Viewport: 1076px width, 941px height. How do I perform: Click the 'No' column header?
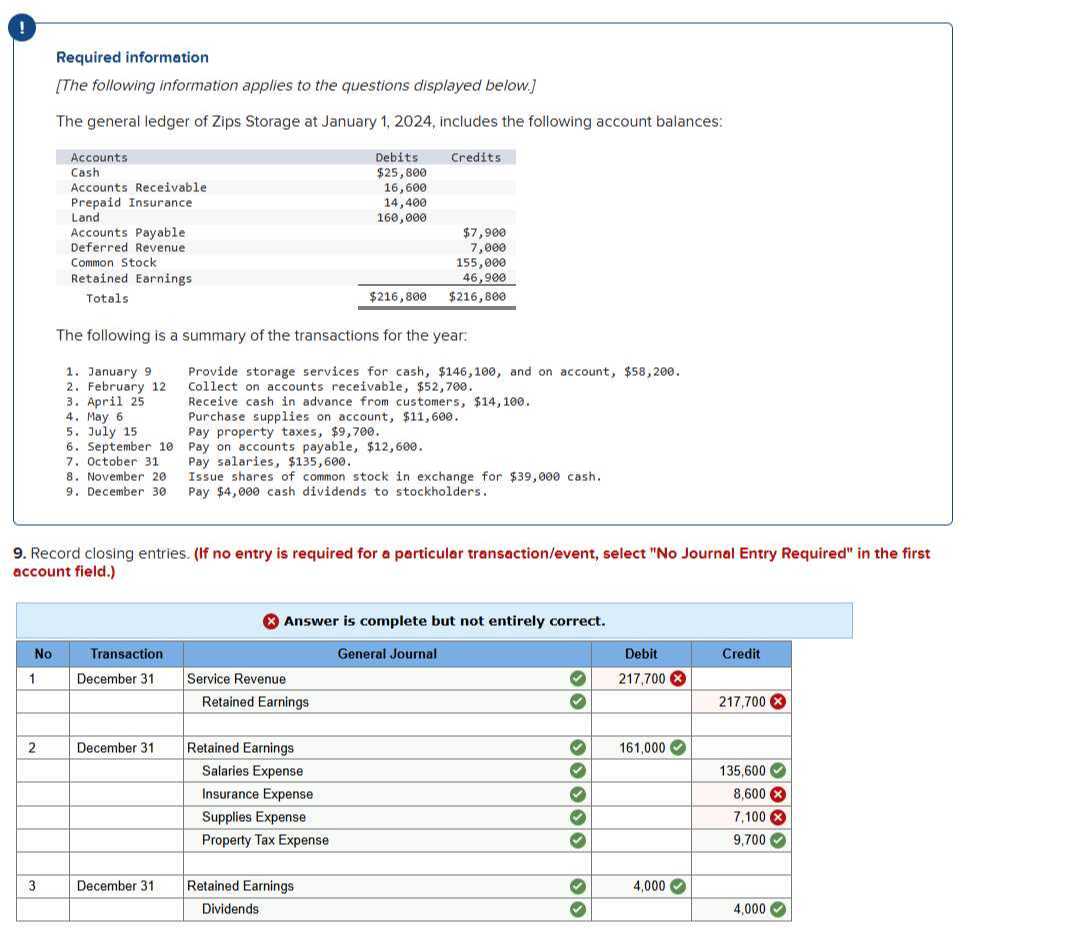[43, 654]
